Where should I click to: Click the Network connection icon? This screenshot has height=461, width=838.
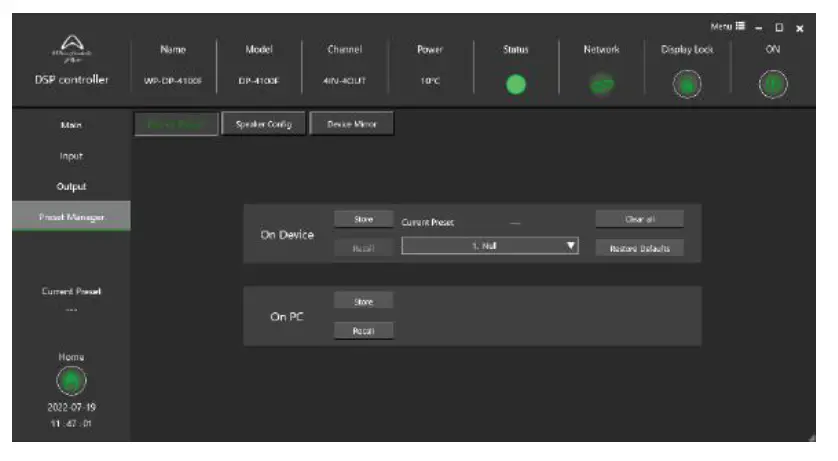point(602,84)
